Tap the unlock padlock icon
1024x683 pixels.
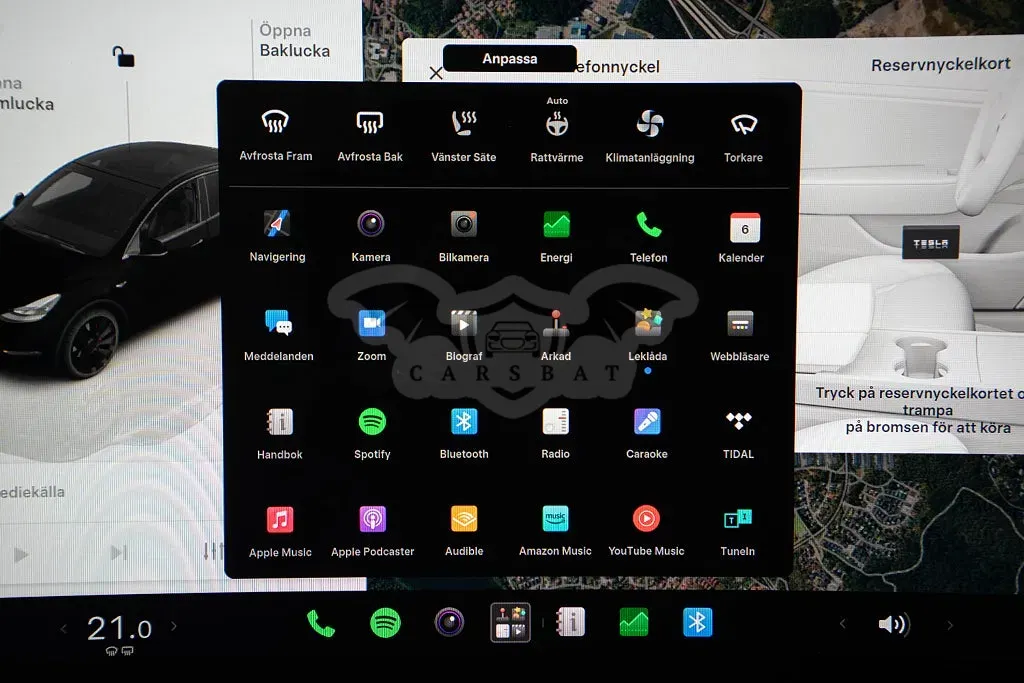coord(123,56)
